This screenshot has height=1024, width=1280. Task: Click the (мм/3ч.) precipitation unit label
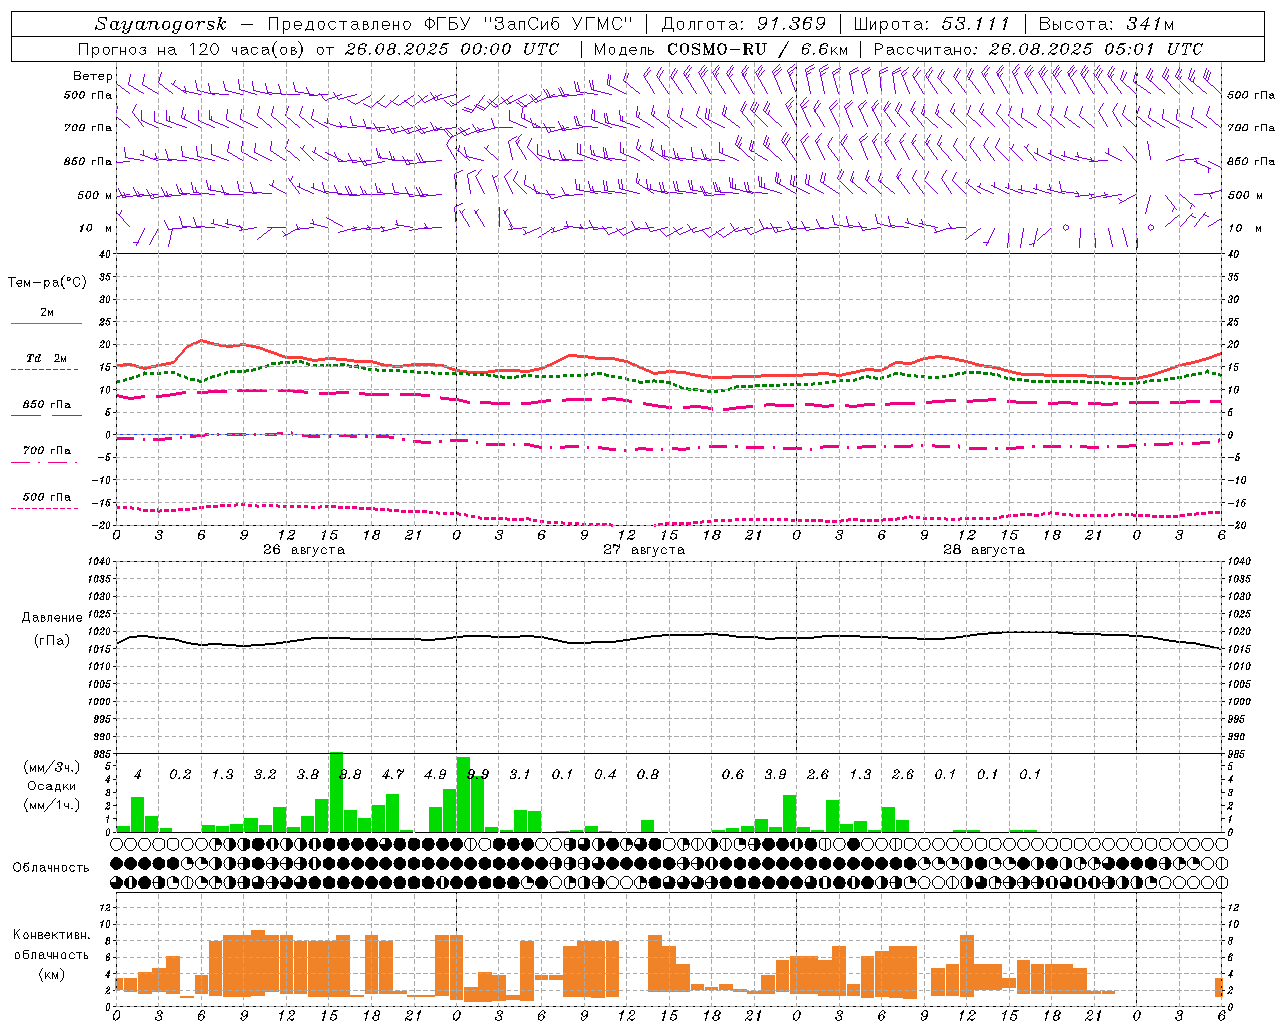pos(51,767)
